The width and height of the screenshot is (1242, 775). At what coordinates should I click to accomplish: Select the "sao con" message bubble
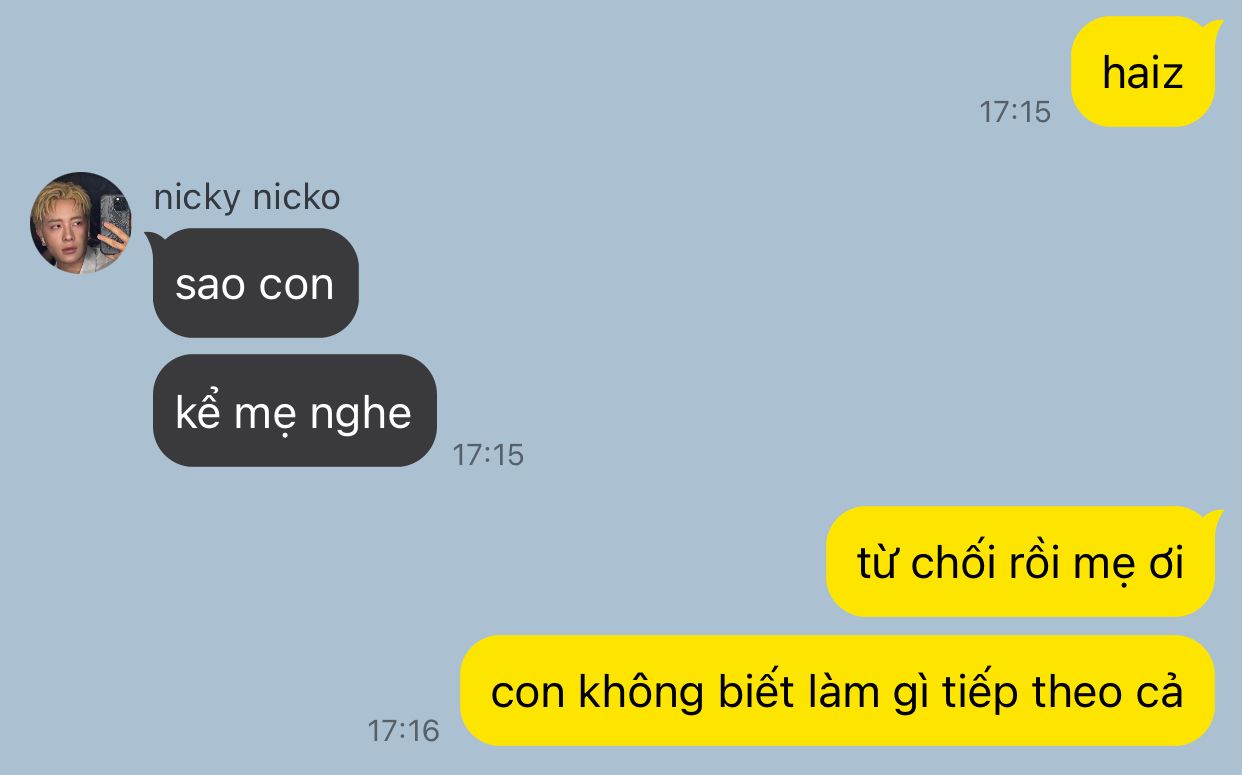255,283
